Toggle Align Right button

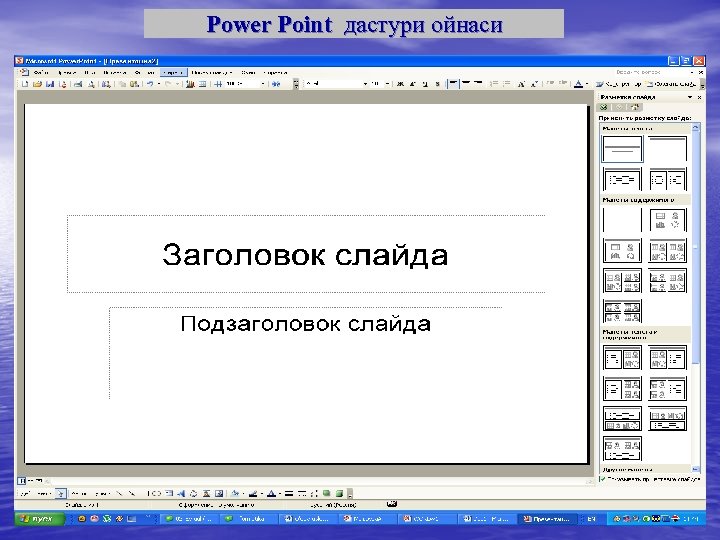(x=478, y=84)
